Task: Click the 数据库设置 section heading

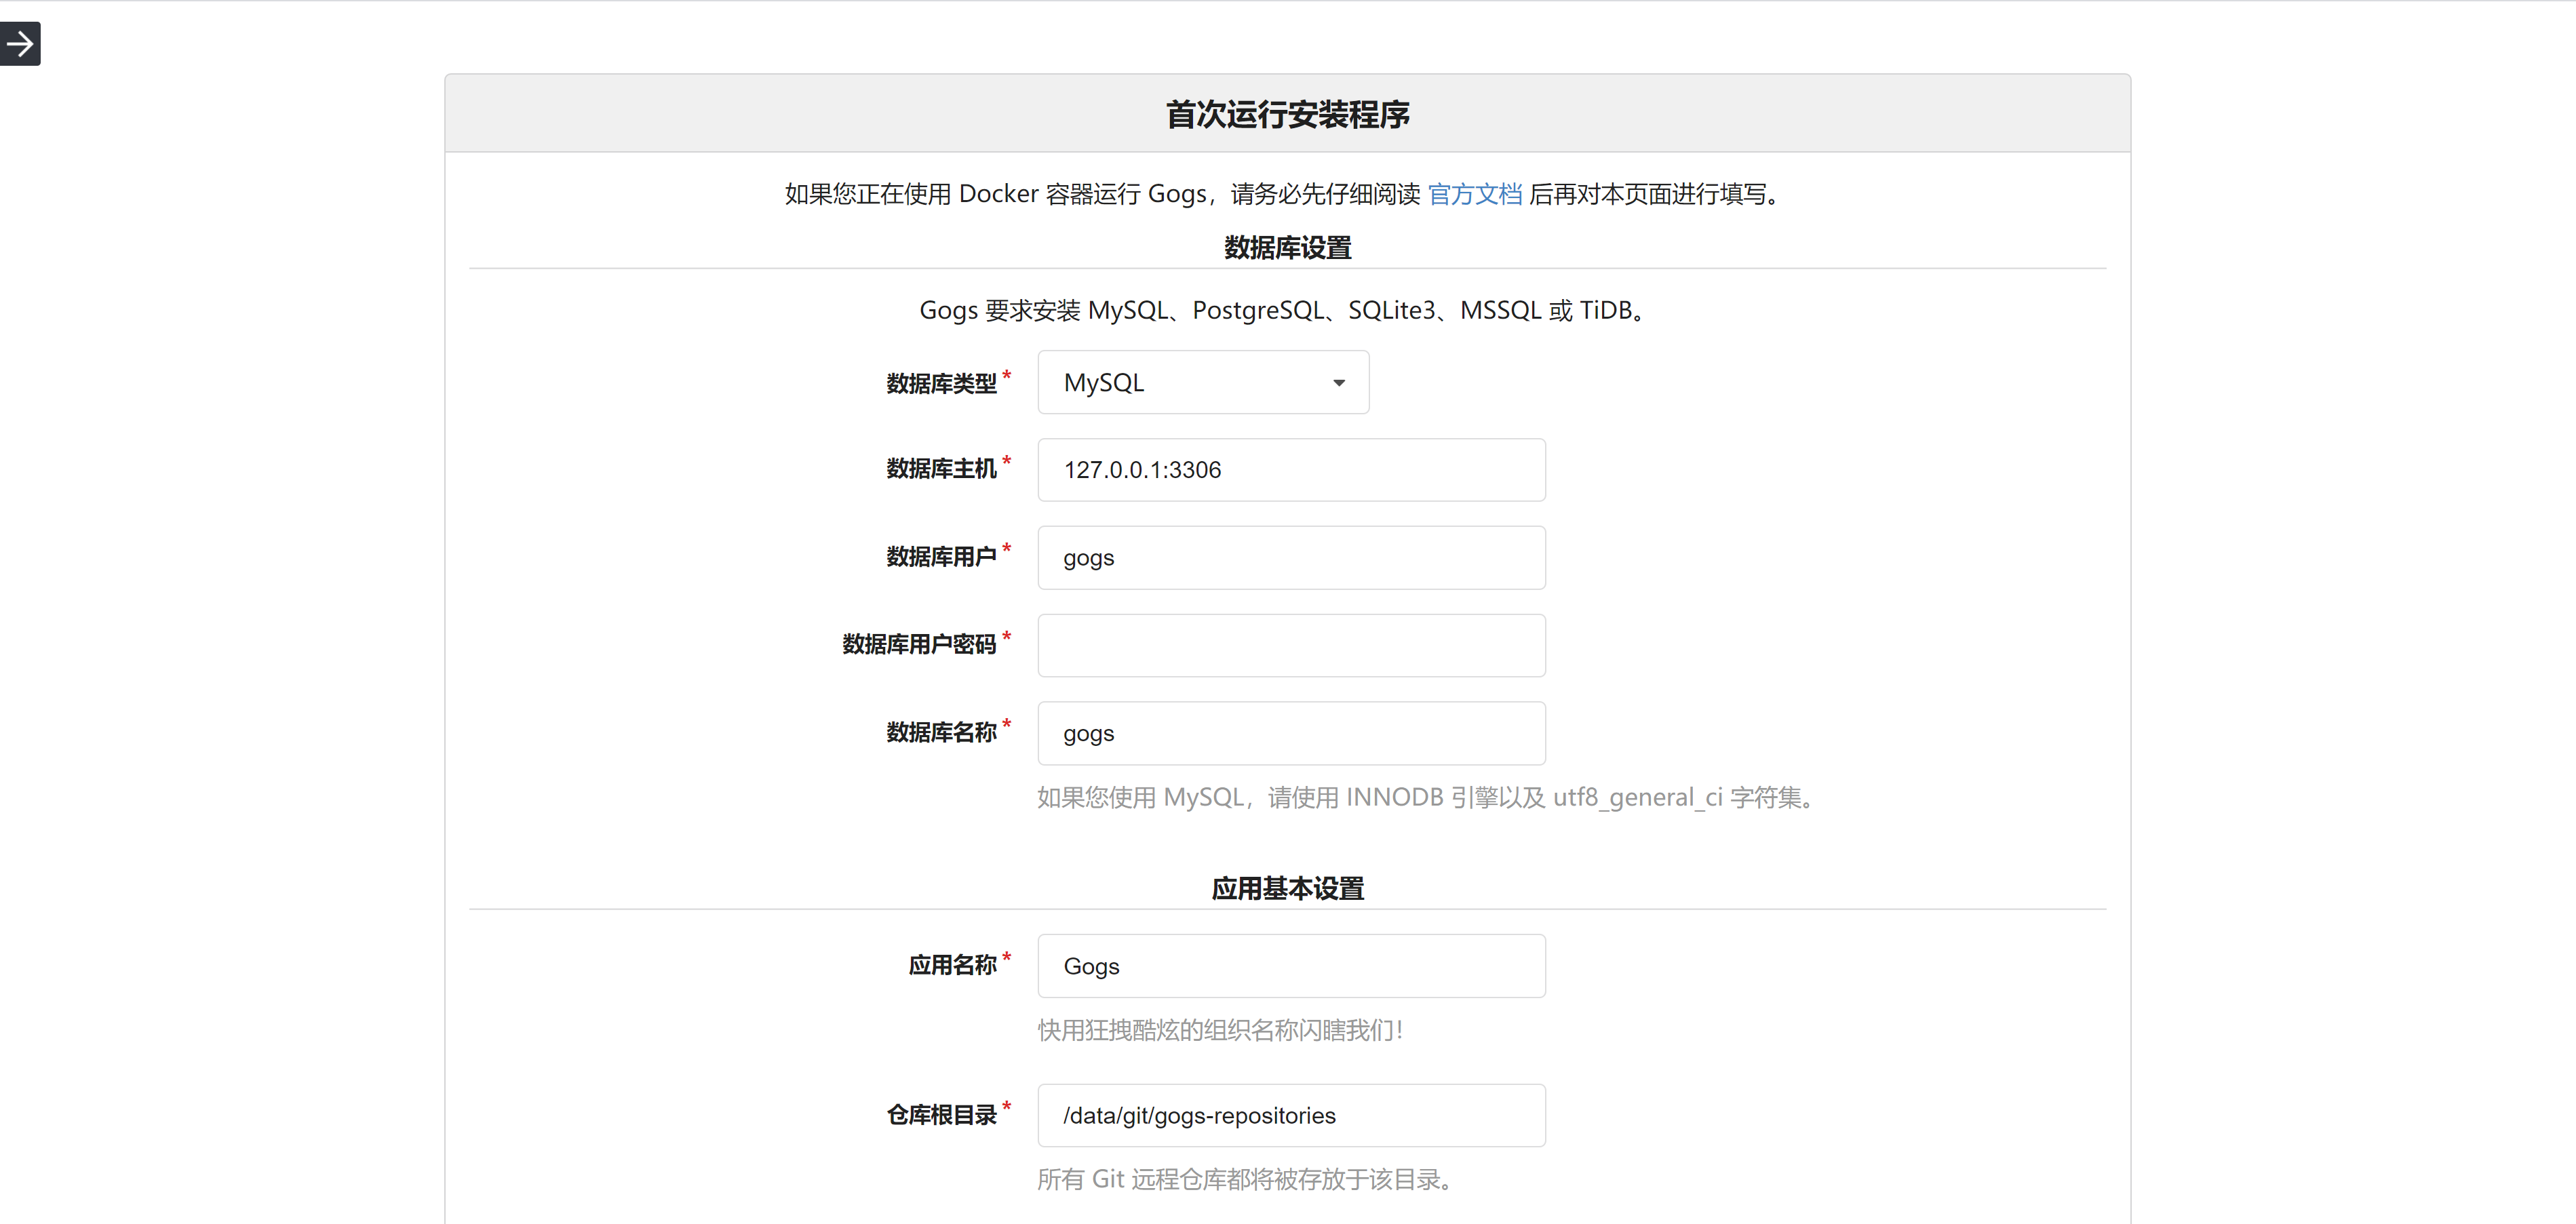Action: click(1287, 248)
